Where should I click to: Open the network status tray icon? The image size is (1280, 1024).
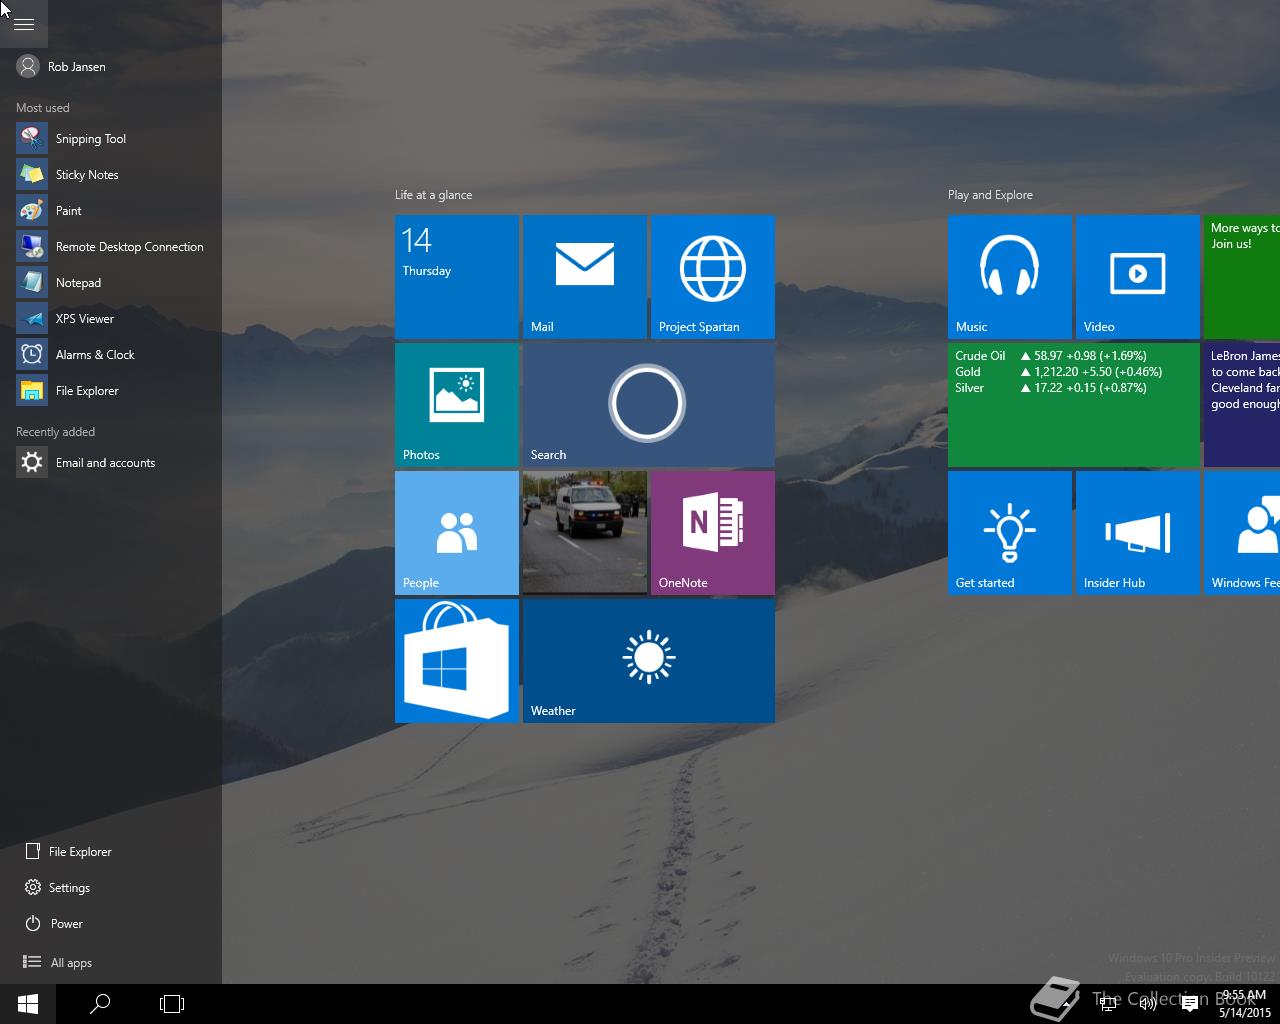(1108, 1003)
